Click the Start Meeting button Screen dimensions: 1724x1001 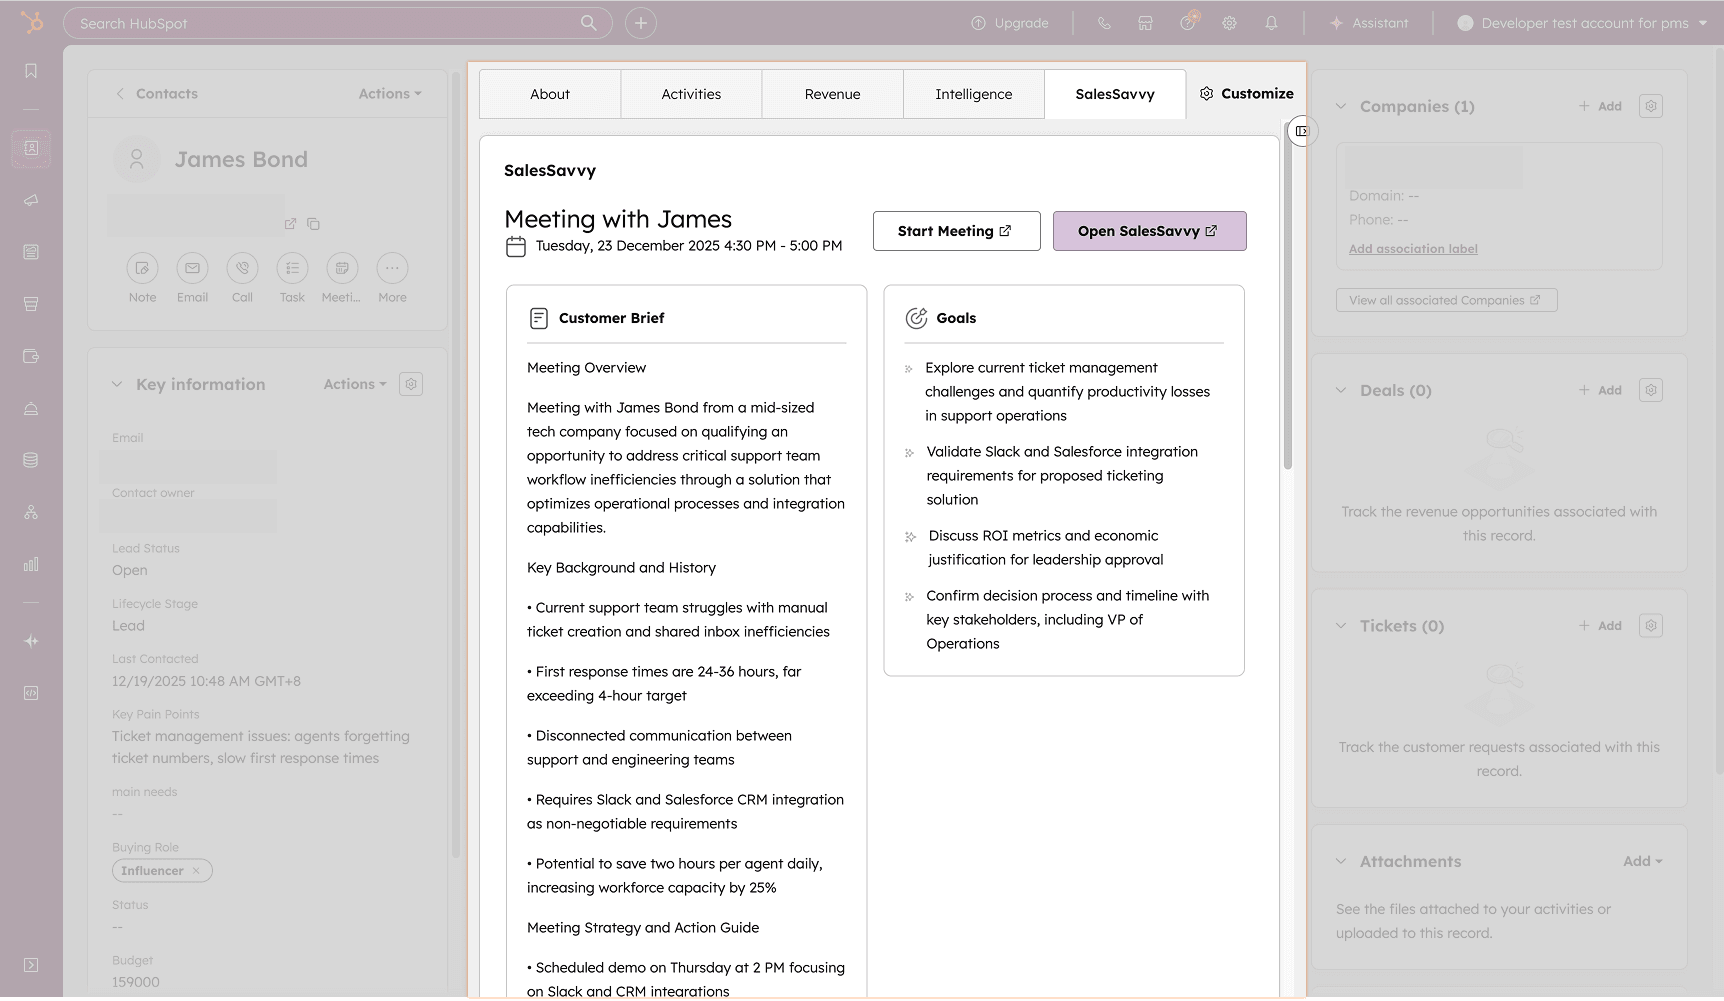tap(957, 231)
